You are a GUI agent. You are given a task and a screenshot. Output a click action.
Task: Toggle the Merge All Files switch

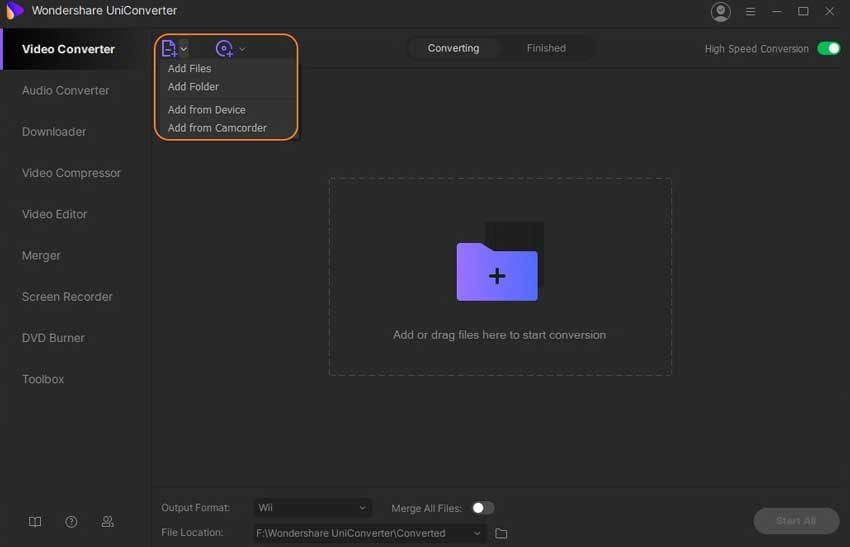pyautogui.click(x=482, y=508)
